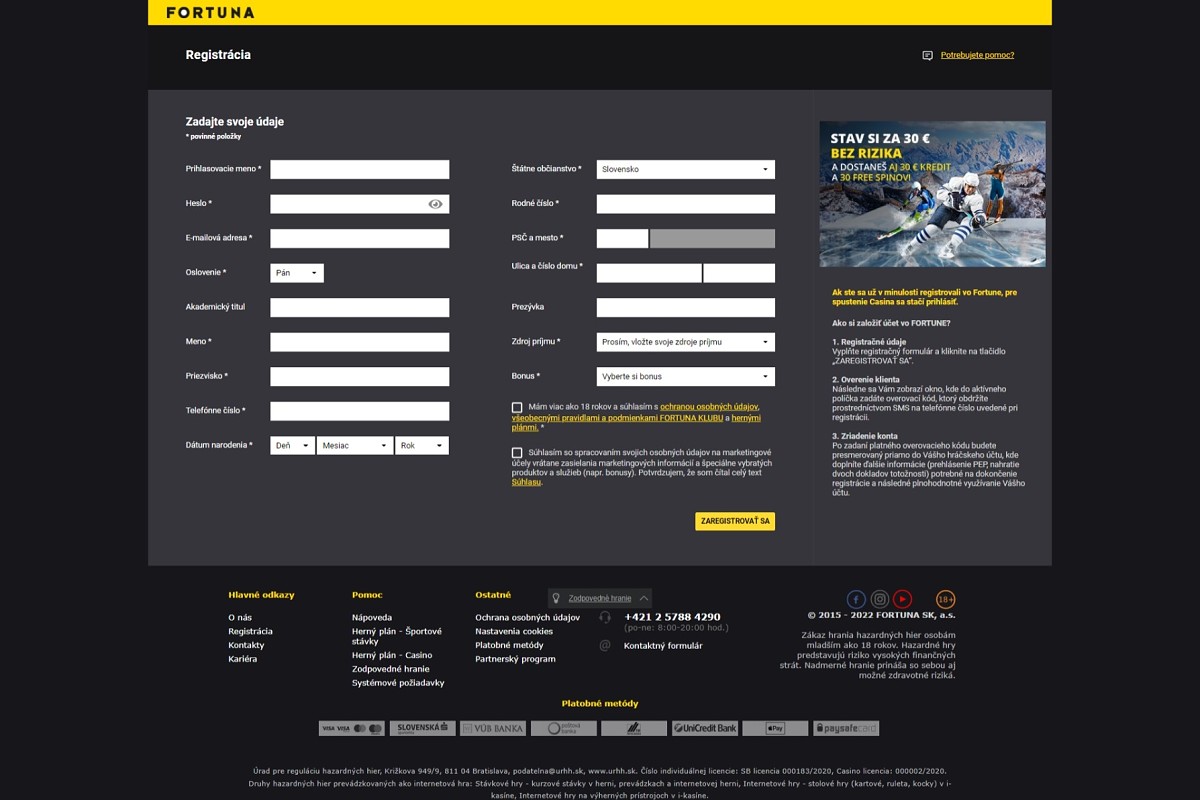Show password using the eye icon
The height and width of the screenshot is (800, 1200).
coord(435,204)
